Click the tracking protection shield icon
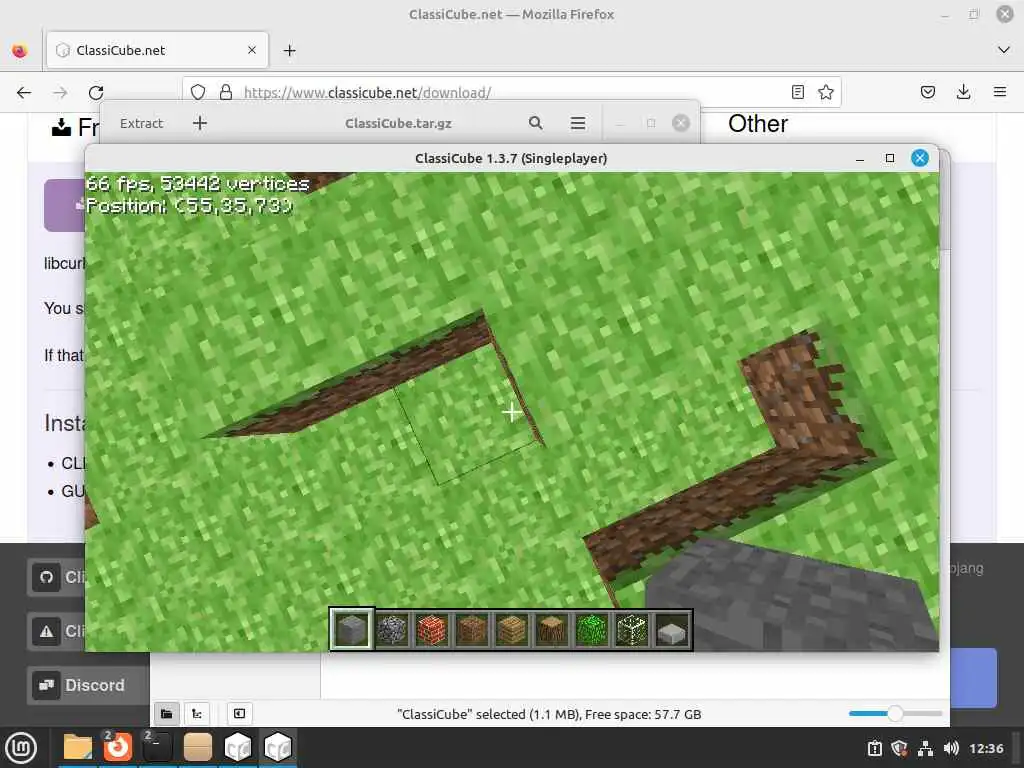The height and width of the screenshot is (768, 1024). pos(198,92)
